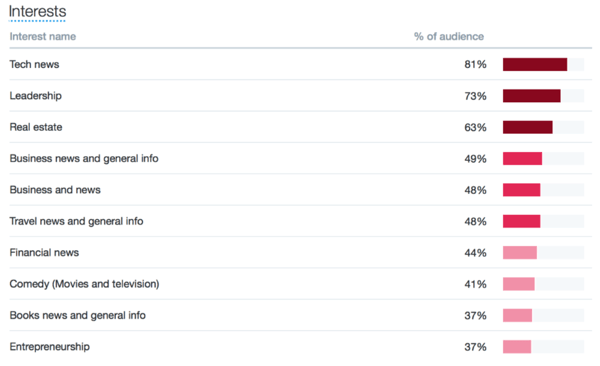Image resolution: width=600 pixels, height=366 pixels.
Task: Click the Tech news 81% bar
Action: (x=535, y=64)
